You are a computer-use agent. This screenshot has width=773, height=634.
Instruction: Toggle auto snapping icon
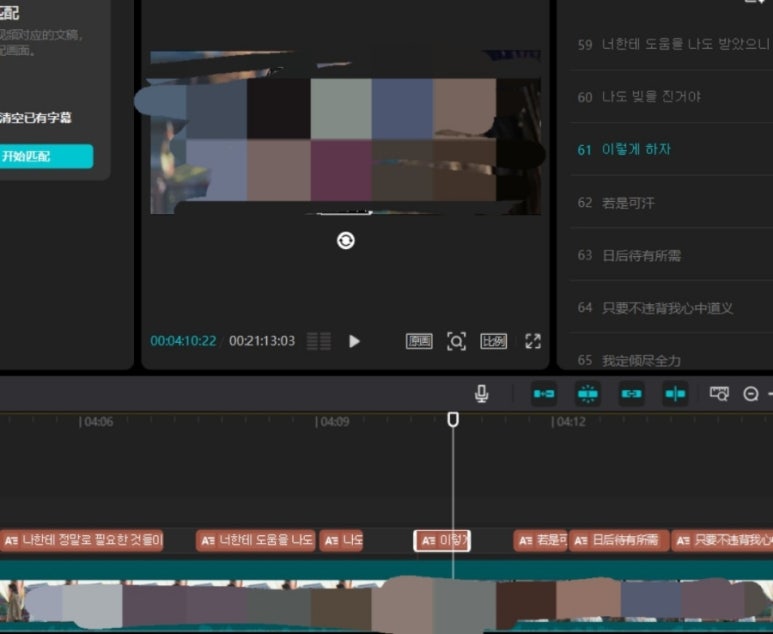click(588, 394)
